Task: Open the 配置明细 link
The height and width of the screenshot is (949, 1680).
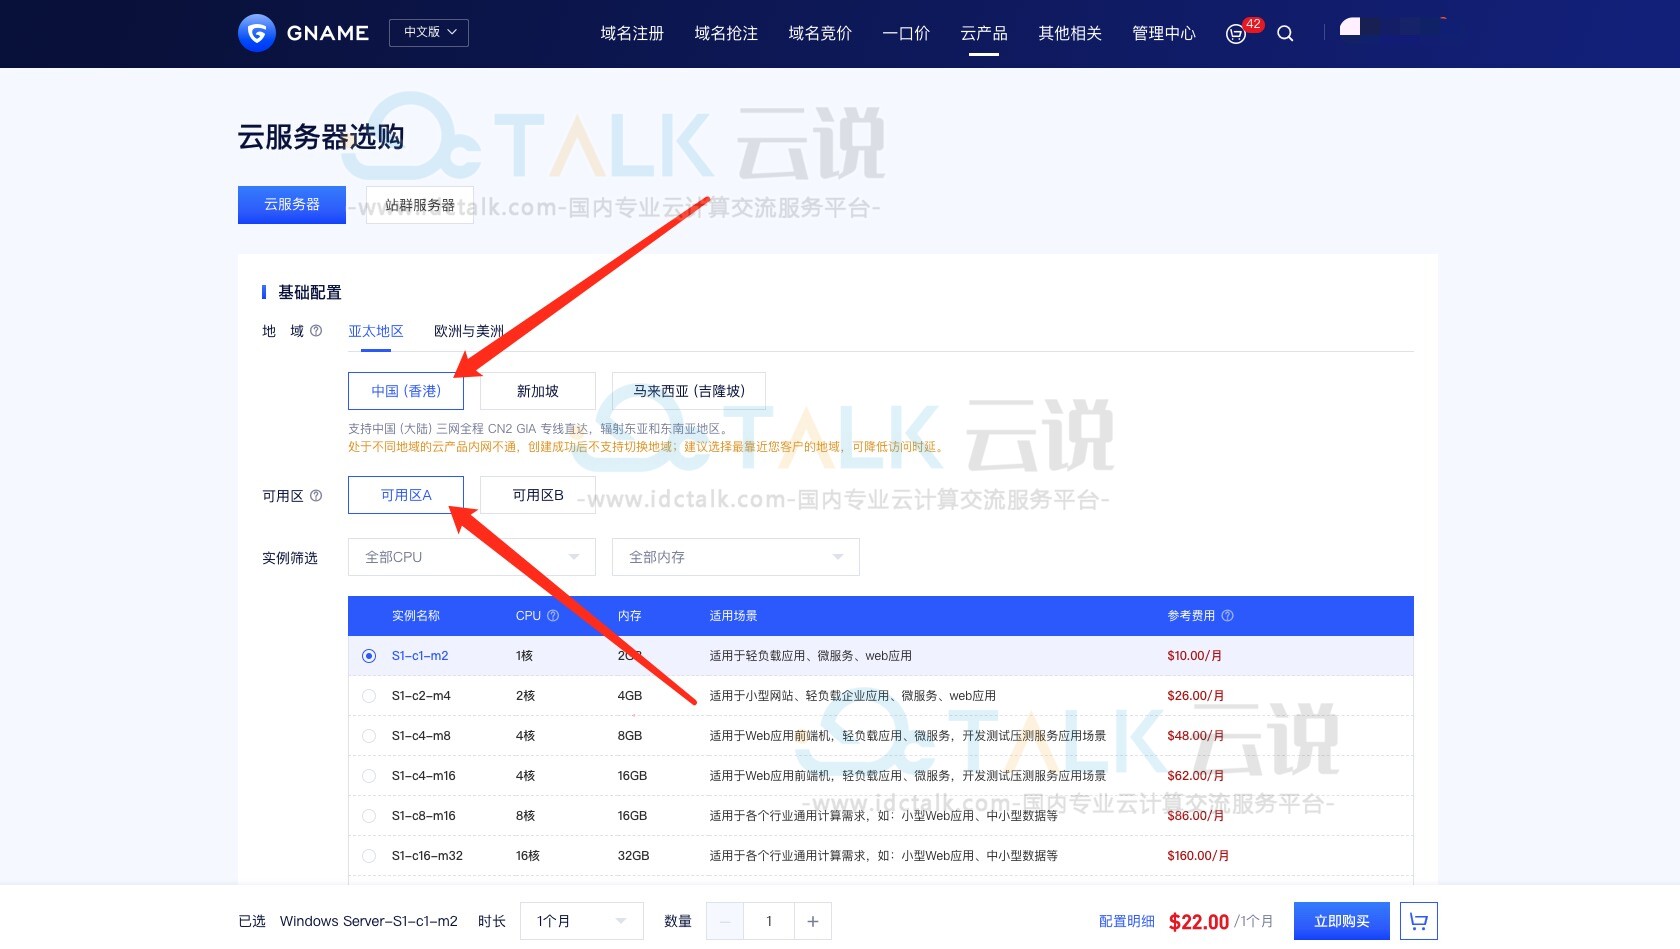Action: tap(1127, 921)
